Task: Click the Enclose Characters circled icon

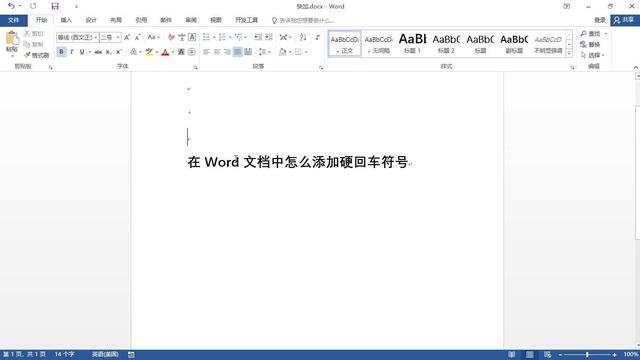Action: pos(191,52)
